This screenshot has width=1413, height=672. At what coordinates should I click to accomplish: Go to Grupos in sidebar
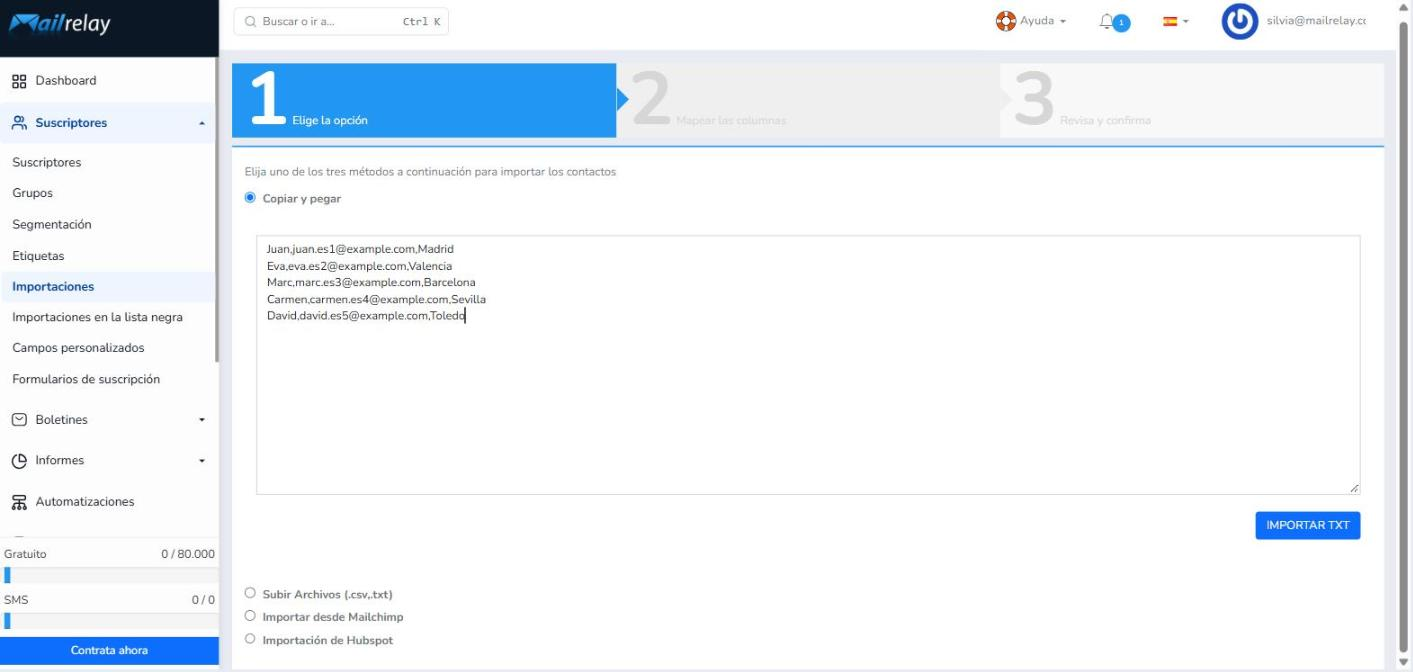click(x=33, y=193)
